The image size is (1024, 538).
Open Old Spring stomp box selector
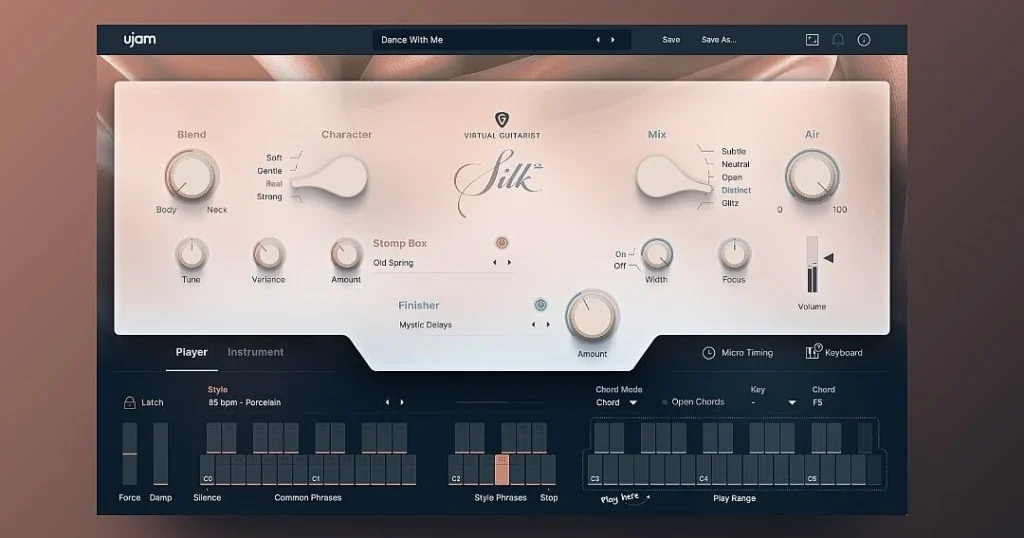coord(393,262)
